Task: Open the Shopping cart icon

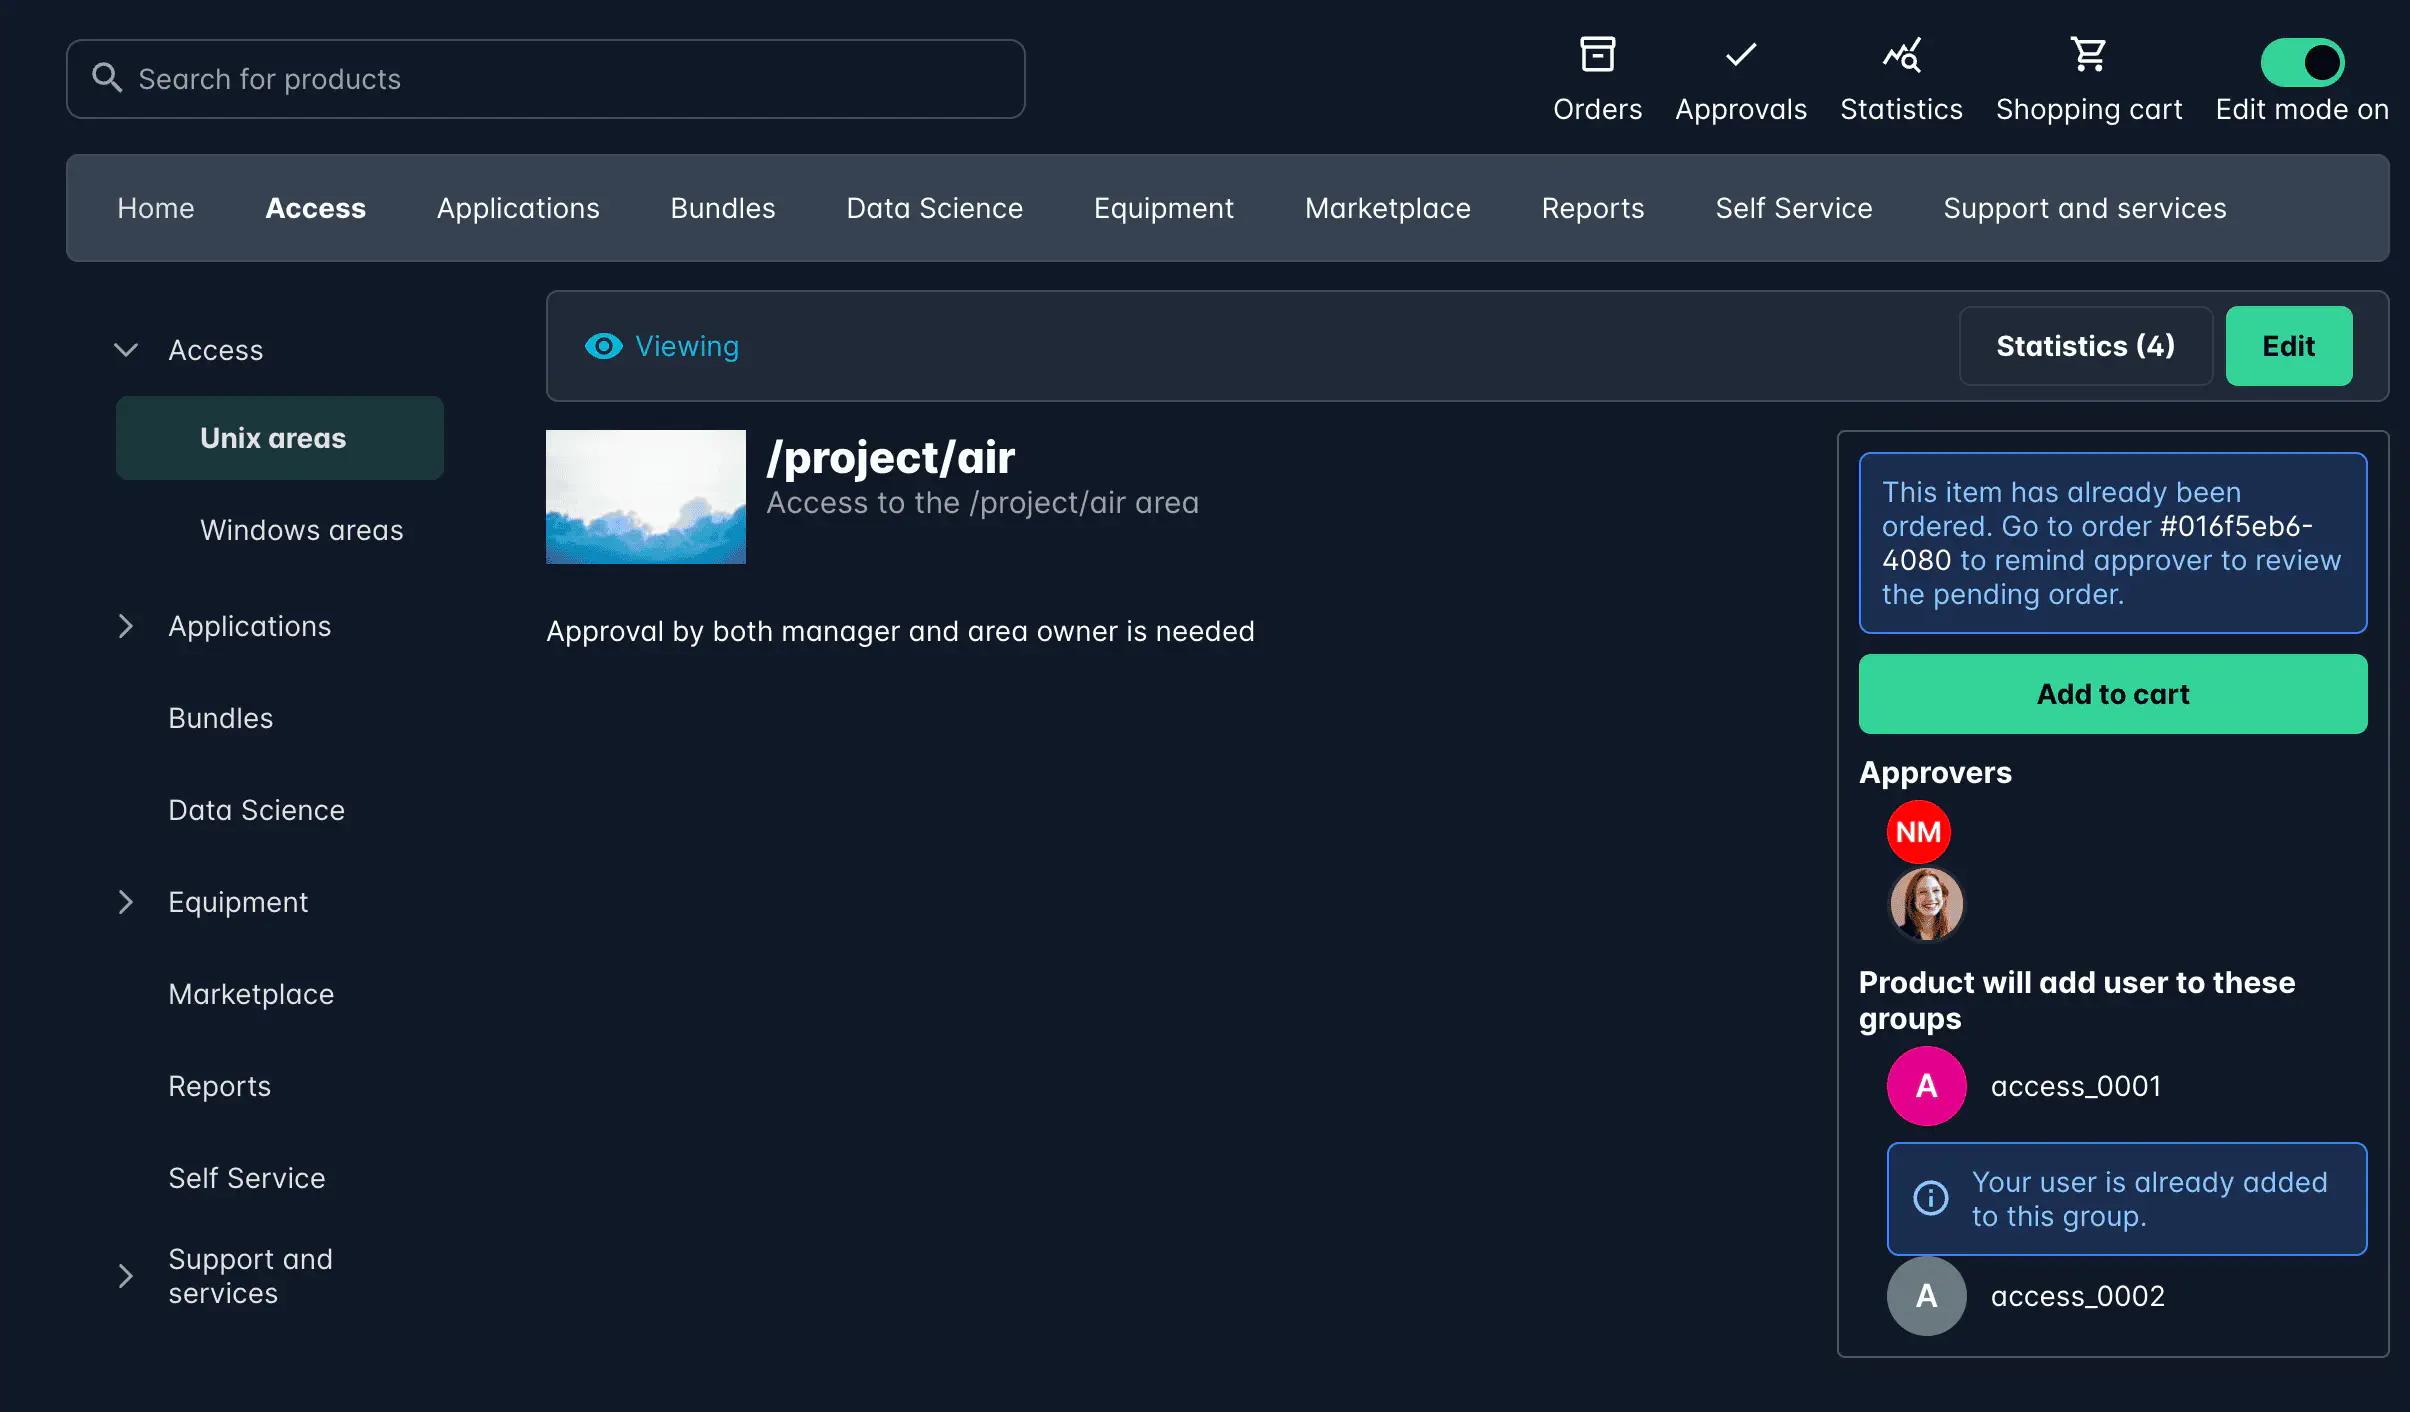Action: pos(2088,55)
